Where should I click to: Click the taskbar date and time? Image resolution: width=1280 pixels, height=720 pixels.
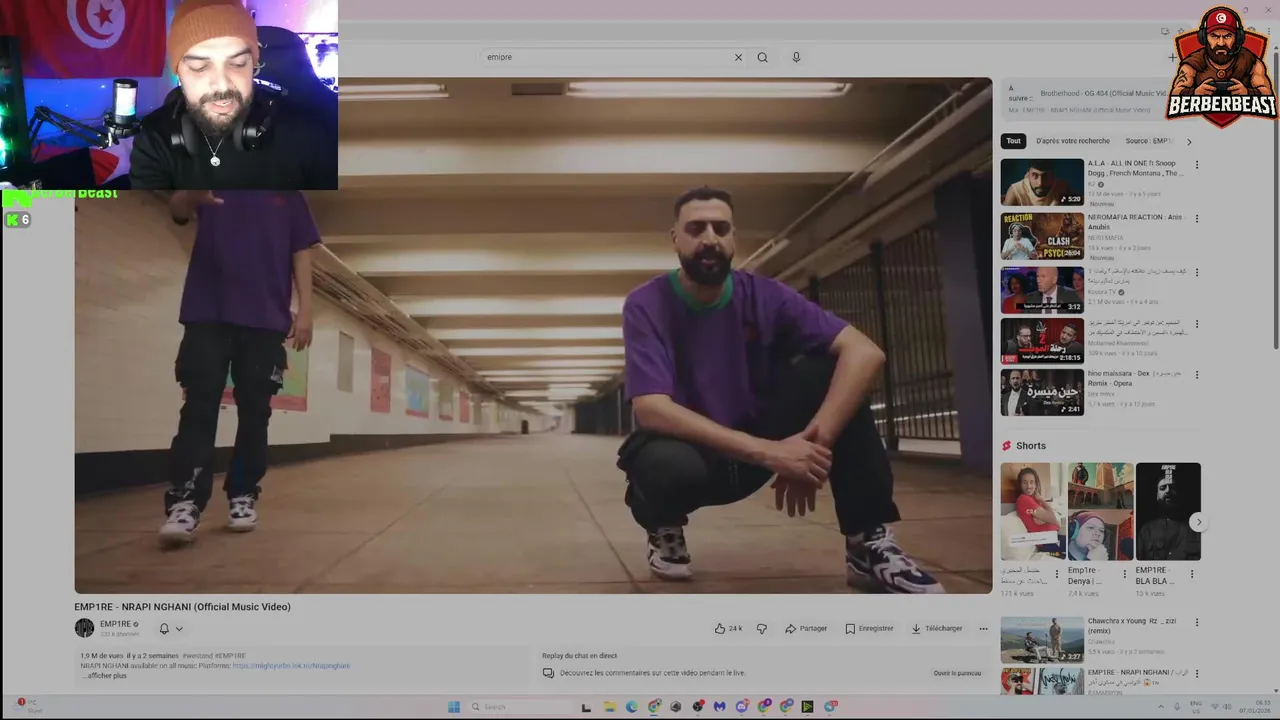(1256, 707)
